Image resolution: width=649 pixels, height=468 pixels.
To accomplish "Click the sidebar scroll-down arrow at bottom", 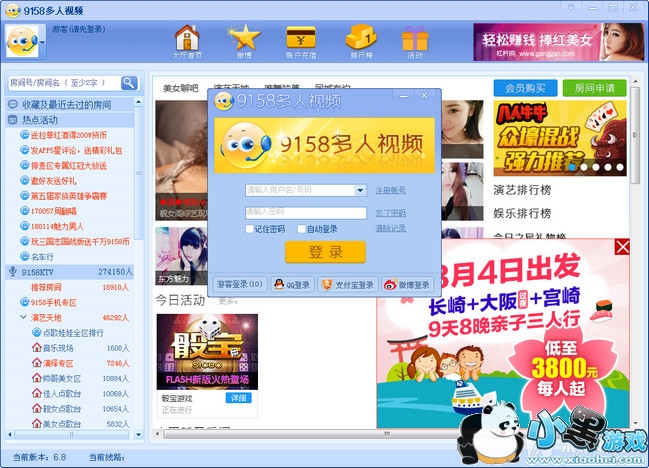I will [139, 434].
